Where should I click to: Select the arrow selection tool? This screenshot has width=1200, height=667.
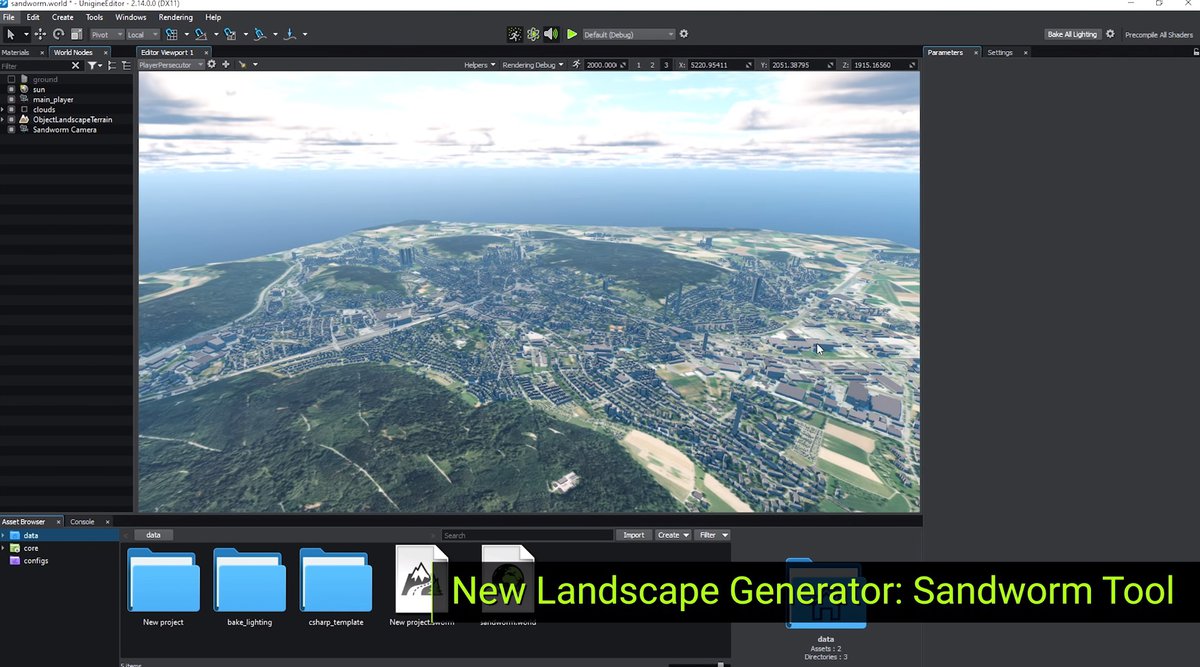click(x=10, y=34)
